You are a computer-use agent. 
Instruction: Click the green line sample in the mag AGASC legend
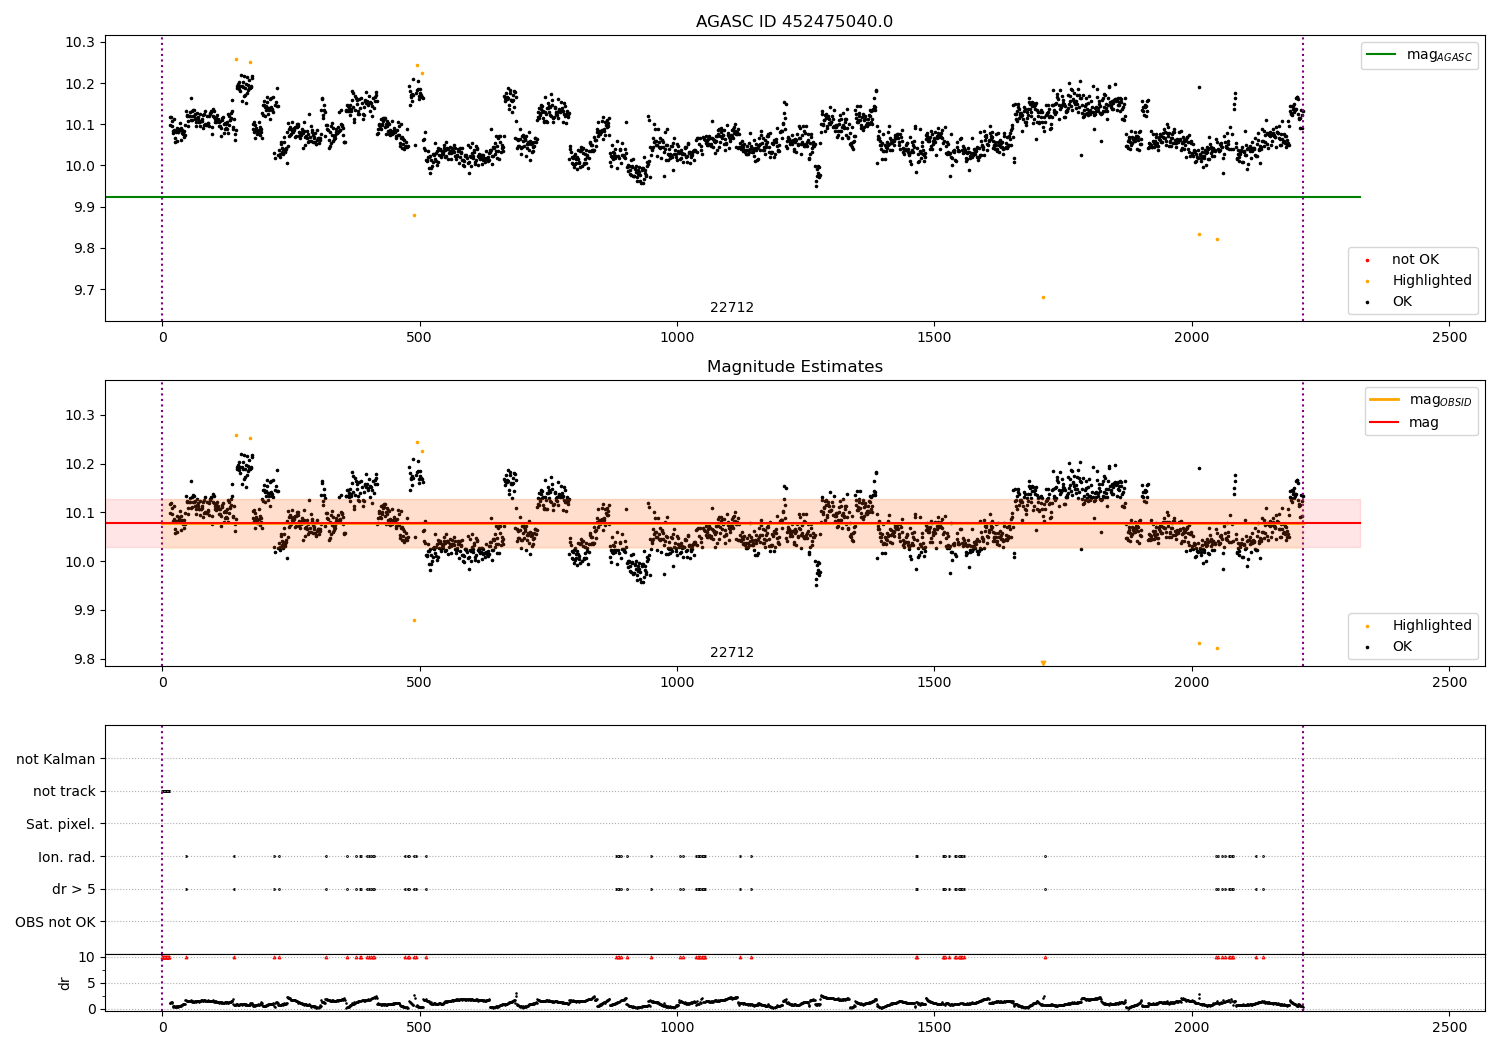click(1382, 55)
